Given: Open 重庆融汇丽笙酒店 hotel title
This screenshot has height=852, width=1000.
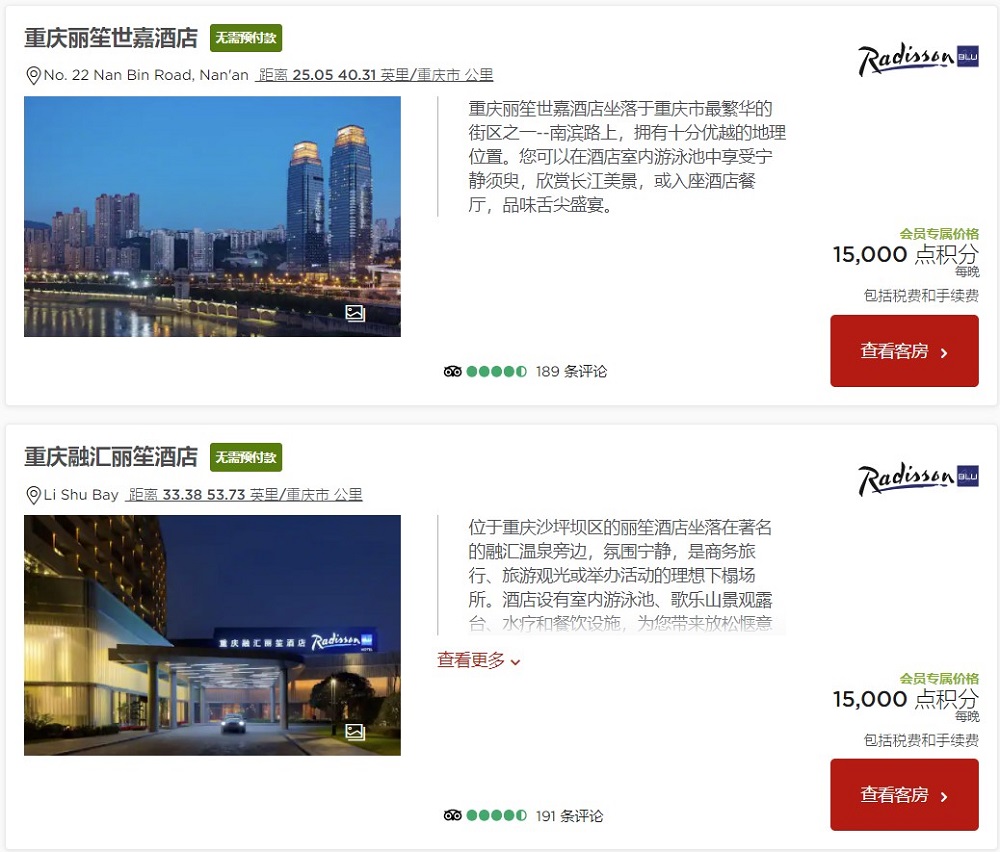Looking at the screenshot, I should tap(111, 457).
